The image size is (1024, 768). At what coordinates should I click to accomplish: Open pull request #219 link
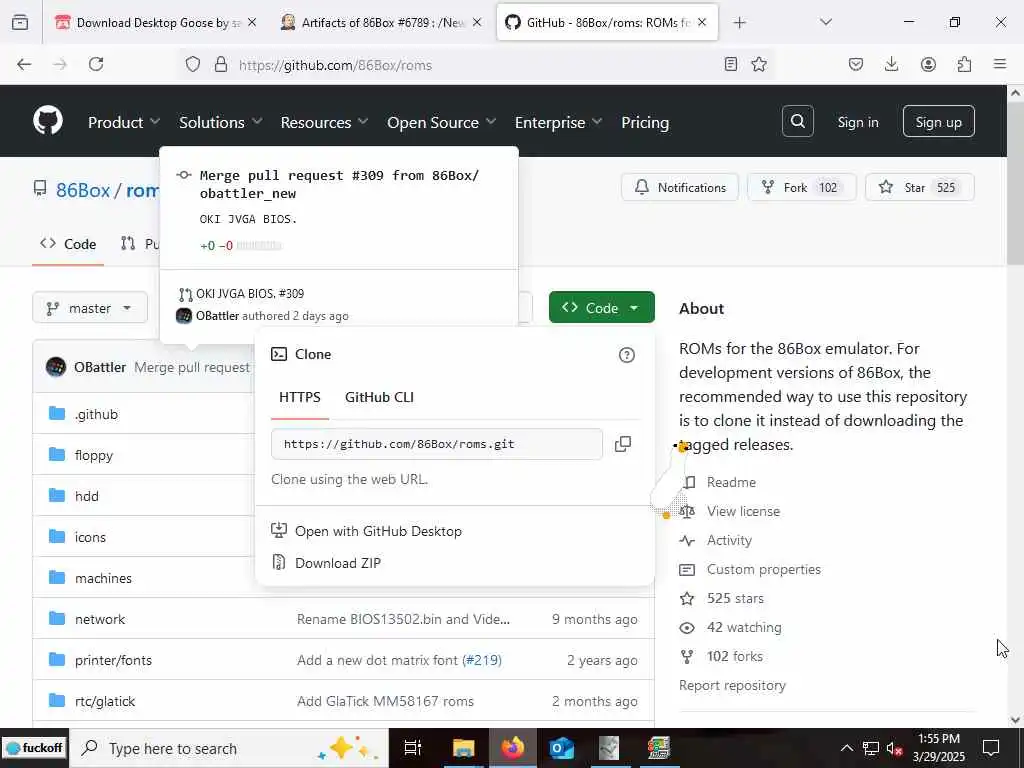pos(482,660)
